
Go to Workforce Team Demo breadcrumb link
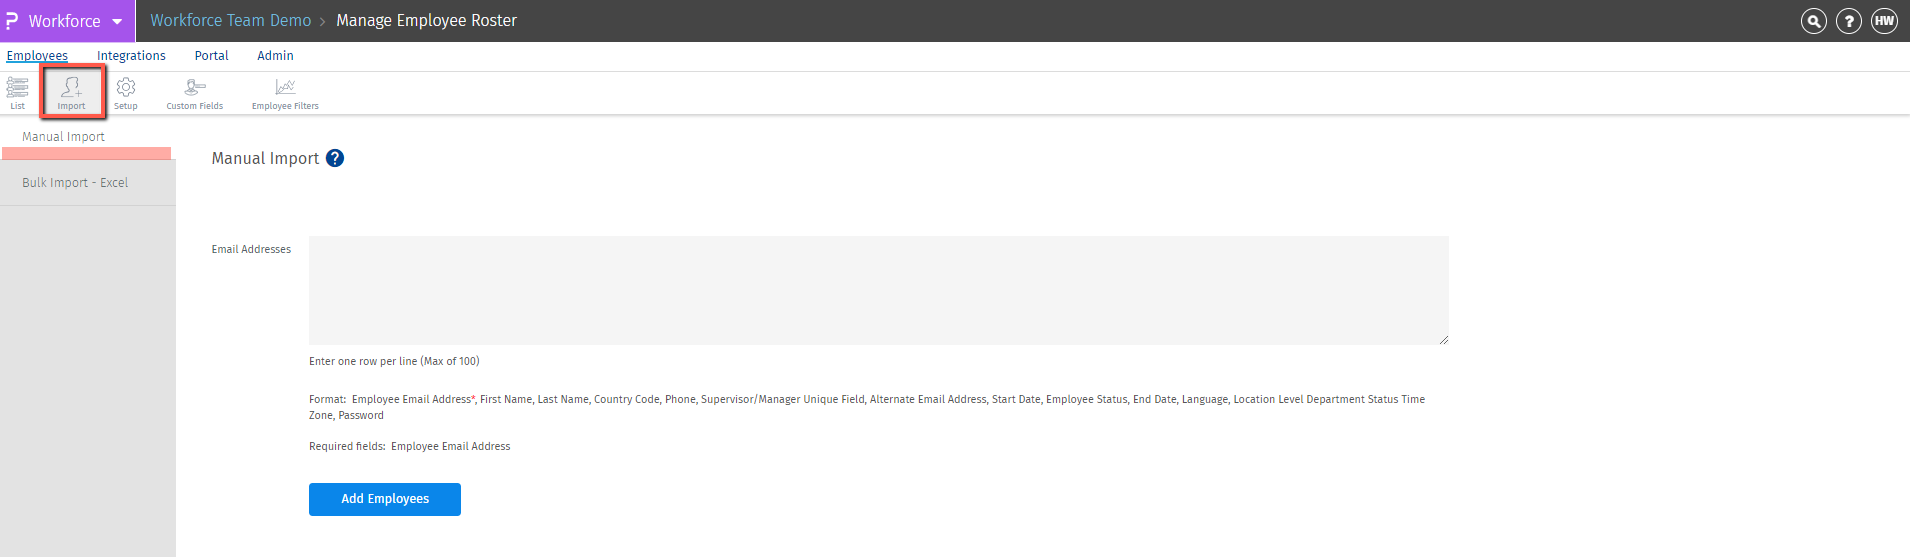pos(231,21)
